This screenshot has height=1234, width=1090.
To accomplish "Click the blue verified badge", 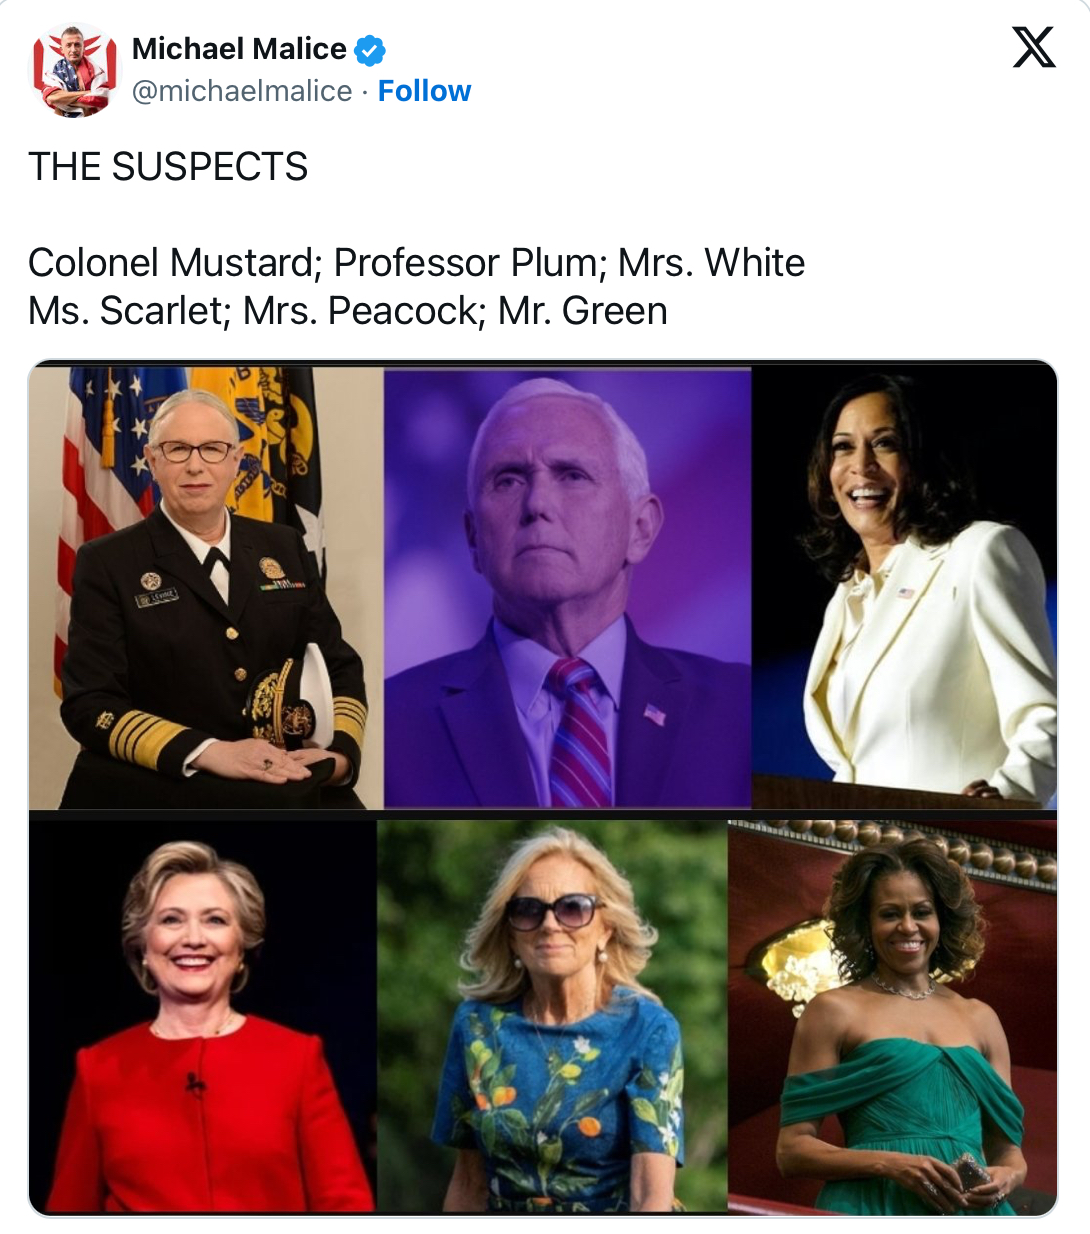I will click(x=370, y=49).
